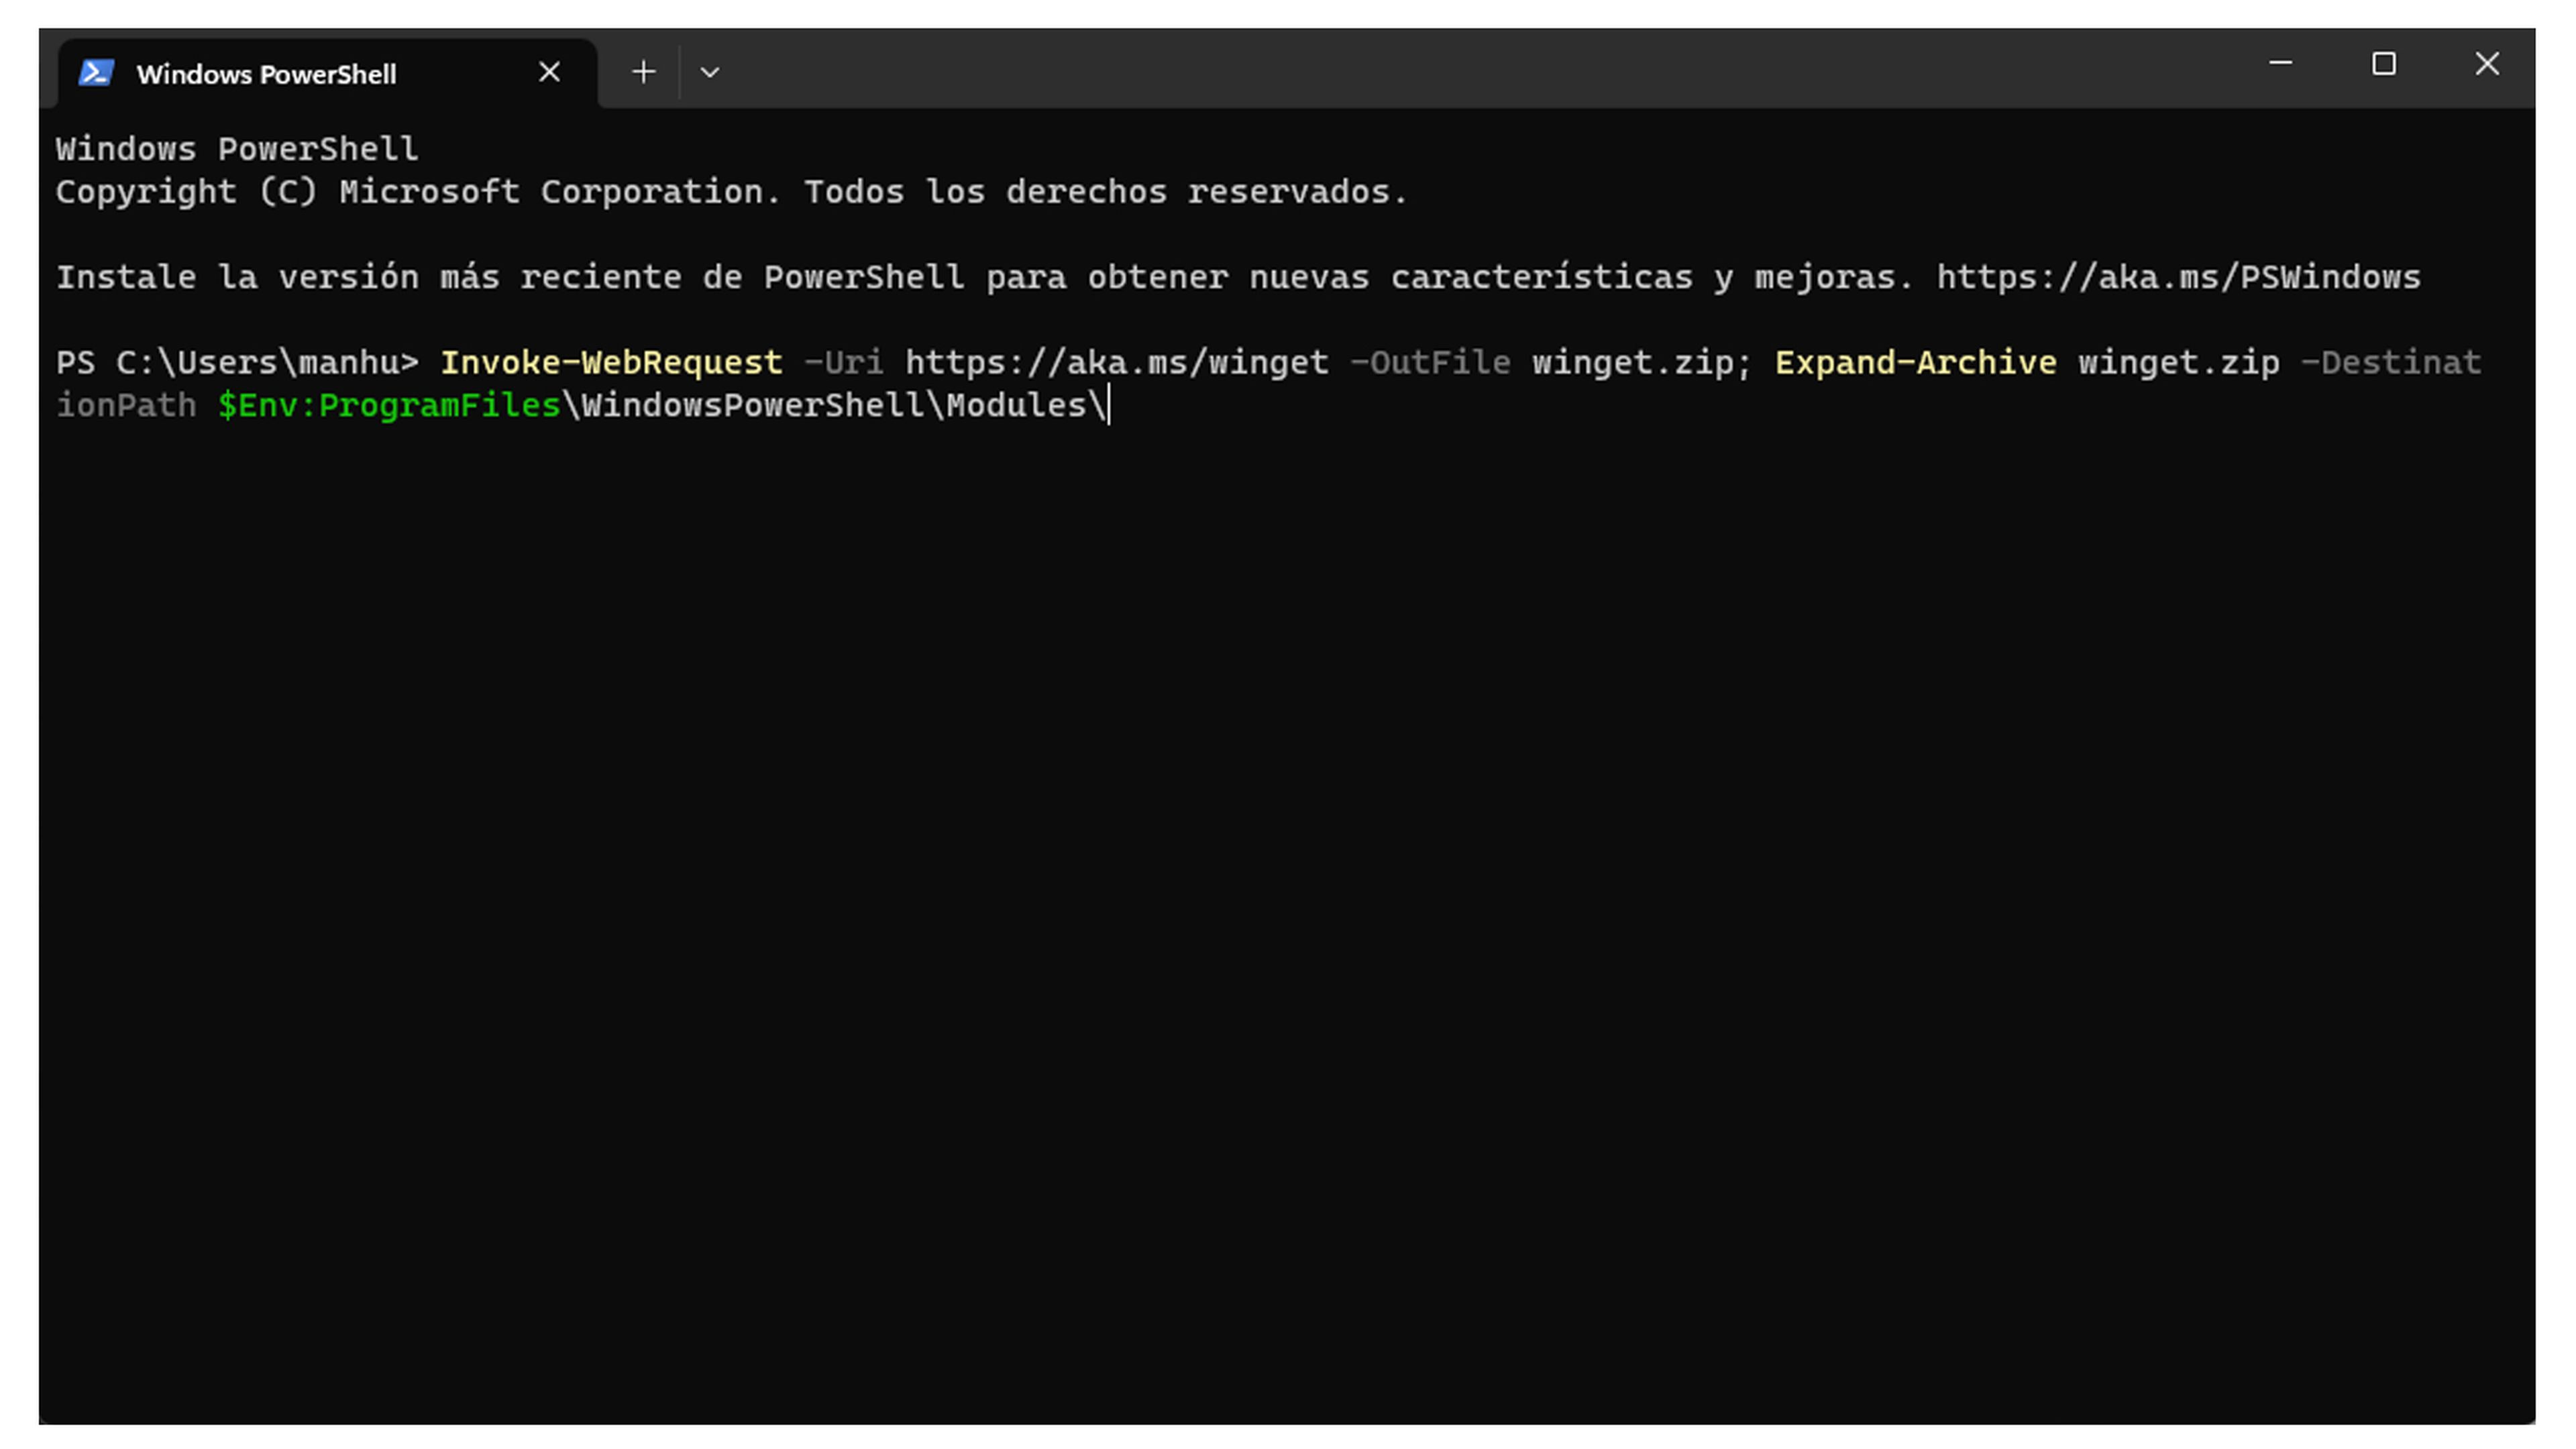The height and width of the screenshot is (1449, 2576).
Task: Expand the new tab profile dropdown
Action: (710, 72)
